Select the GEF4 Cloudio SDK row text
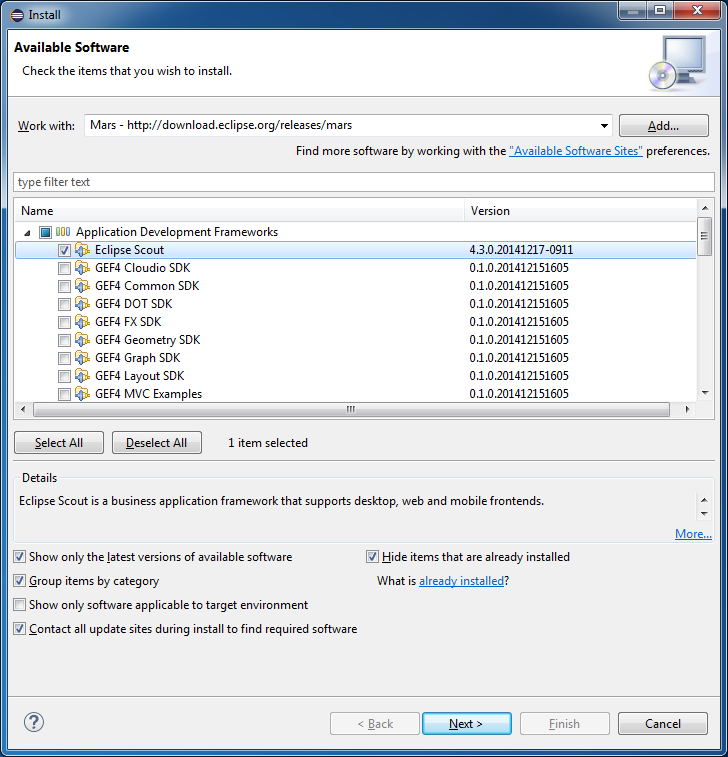This screenshot has width=728, height=757. (142, 268)
